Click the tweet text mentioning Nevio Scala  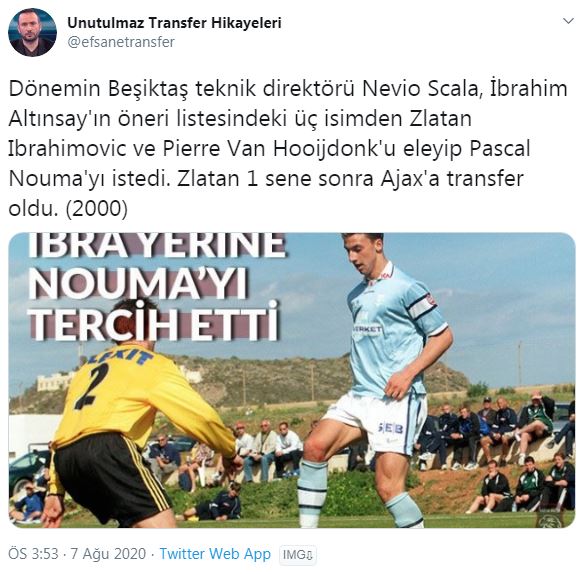pyautogui.click(x=288, y=89)
